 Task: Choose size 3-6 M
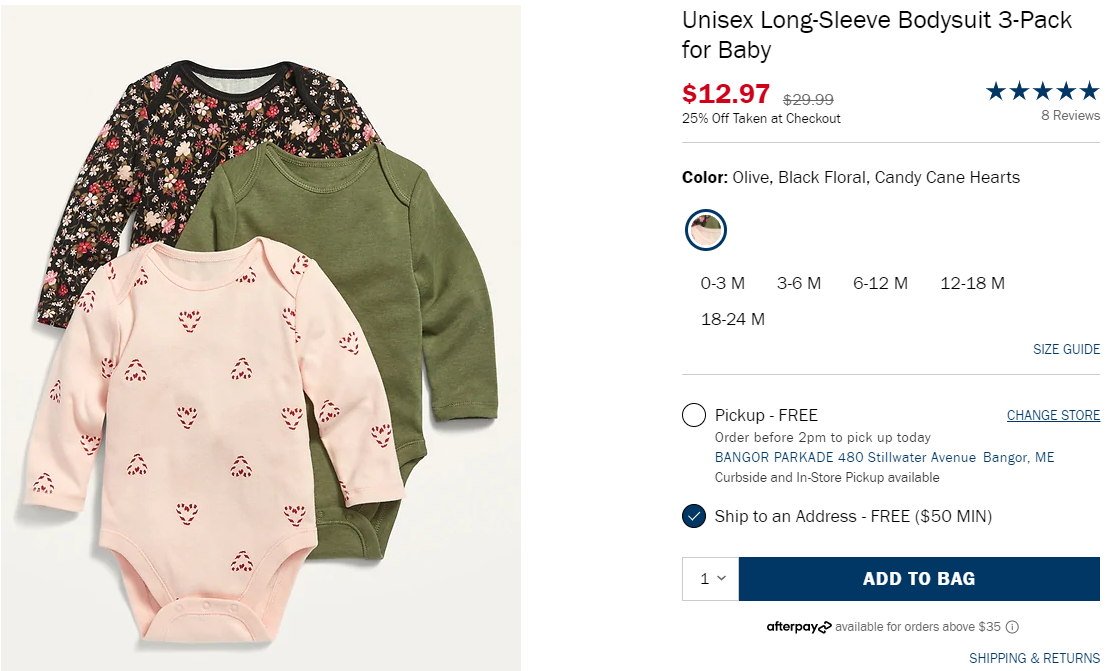pyautogui.click(x=799, y=283)
